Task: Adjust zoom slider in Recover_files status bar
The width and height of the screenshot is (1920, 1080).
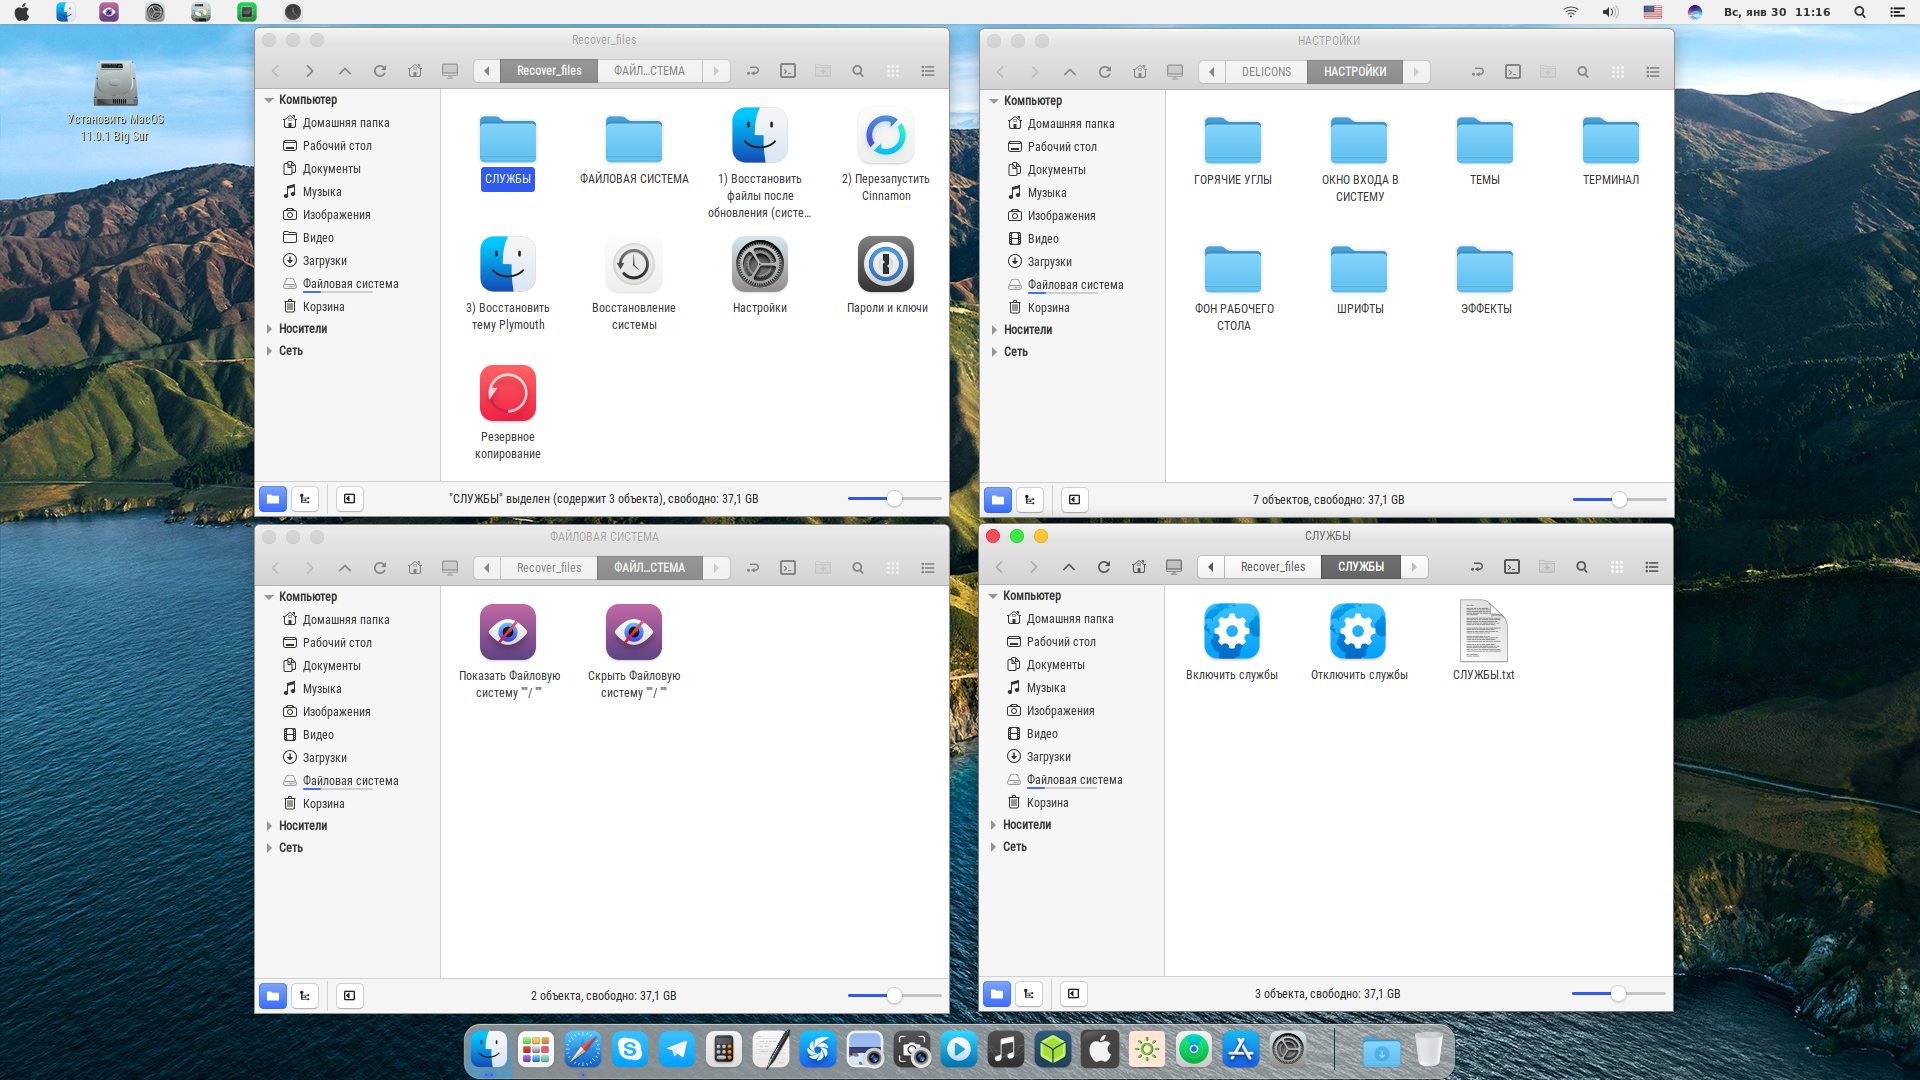Action: (x=894, y=499)
